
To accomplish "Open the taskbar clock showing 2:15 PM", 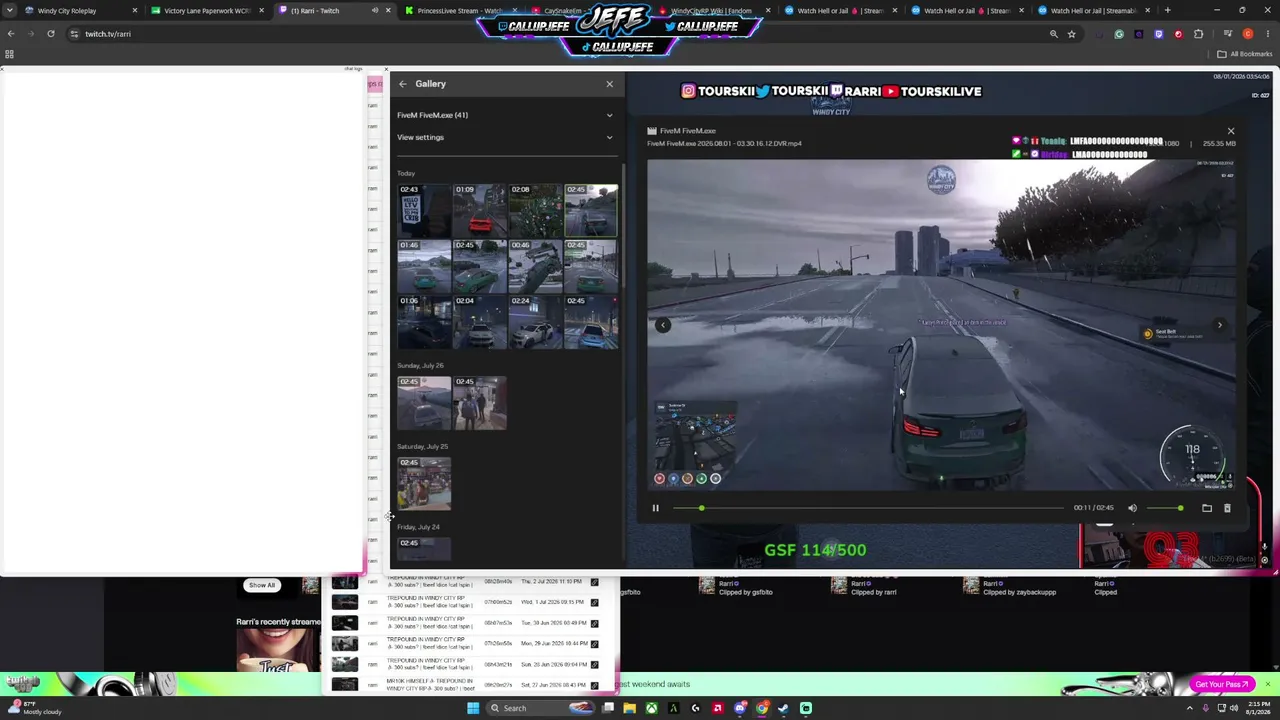I will [x=1259, y=708].
